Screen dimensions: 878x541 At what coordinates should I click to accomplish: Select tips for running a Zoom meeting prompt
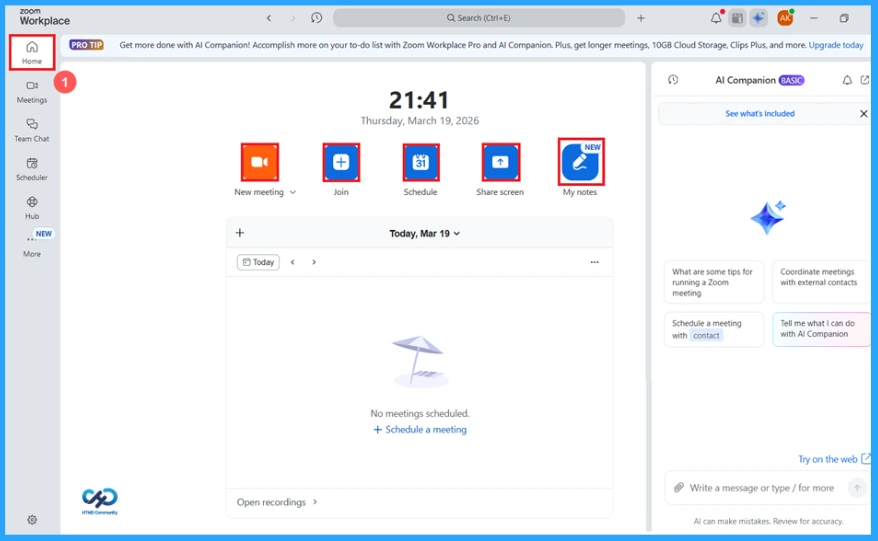pos(714,282)
